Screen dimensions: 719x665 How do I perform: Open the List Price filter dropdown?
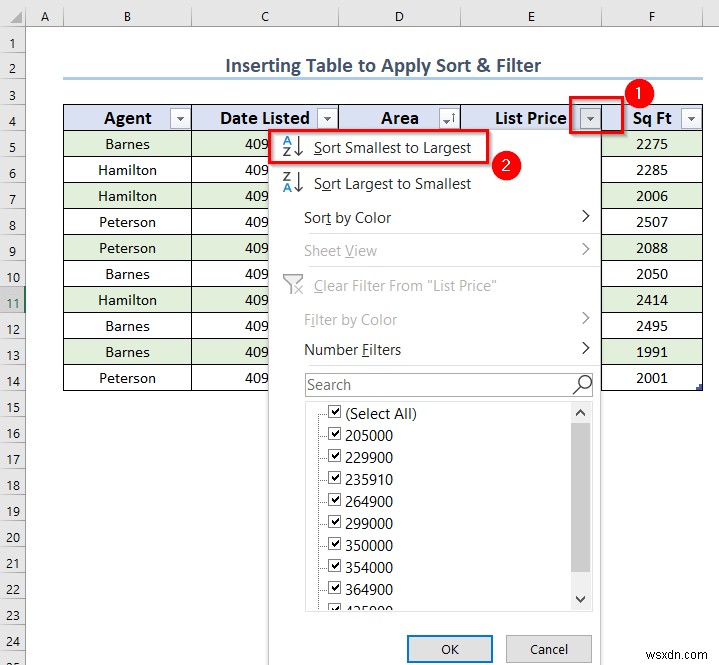[590, 119]
